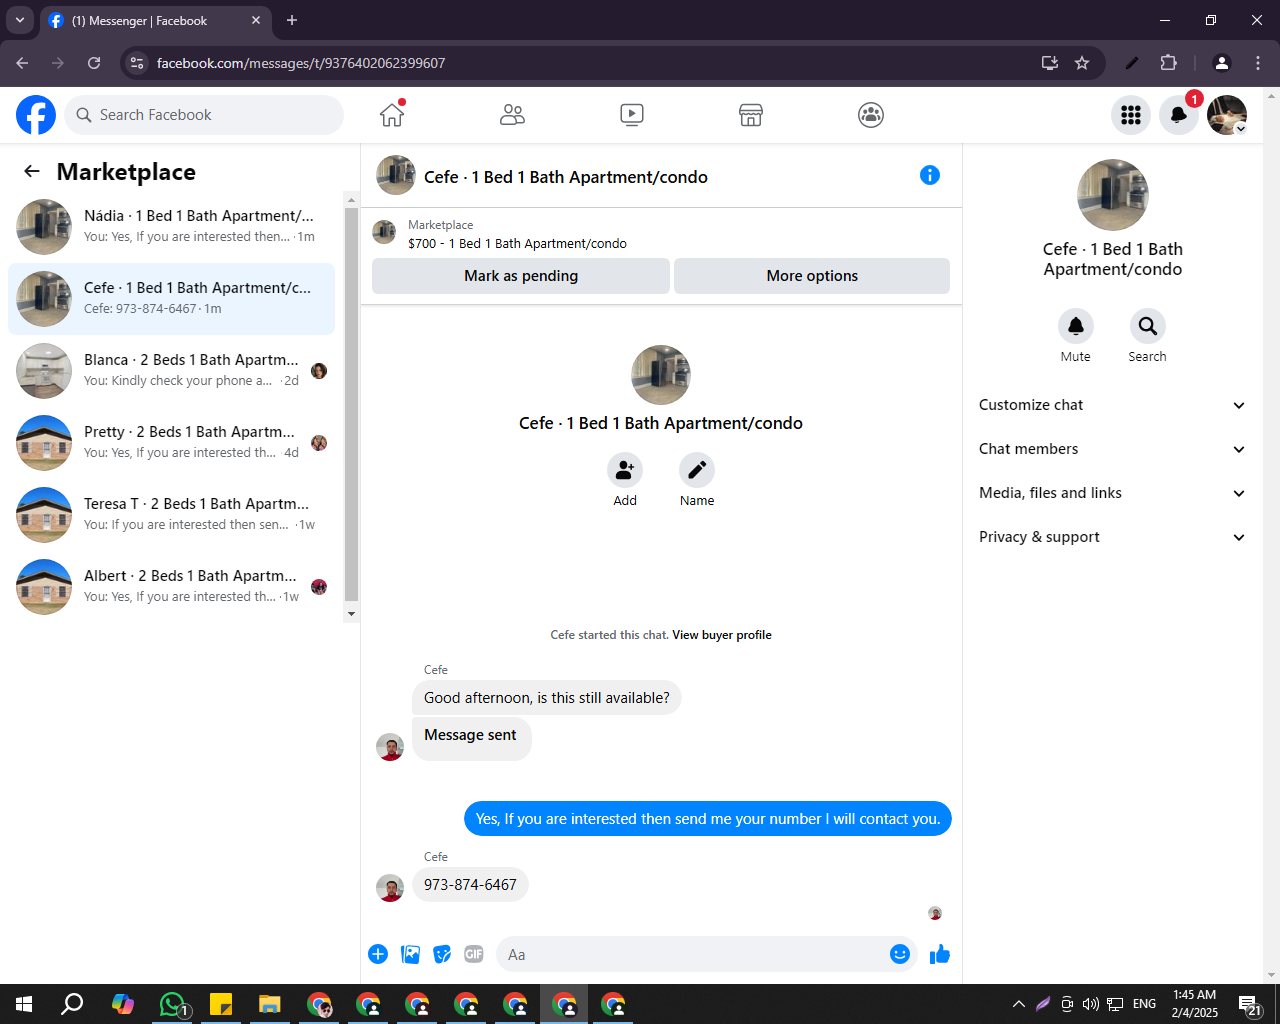
Task: Click the Mark as pending button
Action: [x=521, y=276]
